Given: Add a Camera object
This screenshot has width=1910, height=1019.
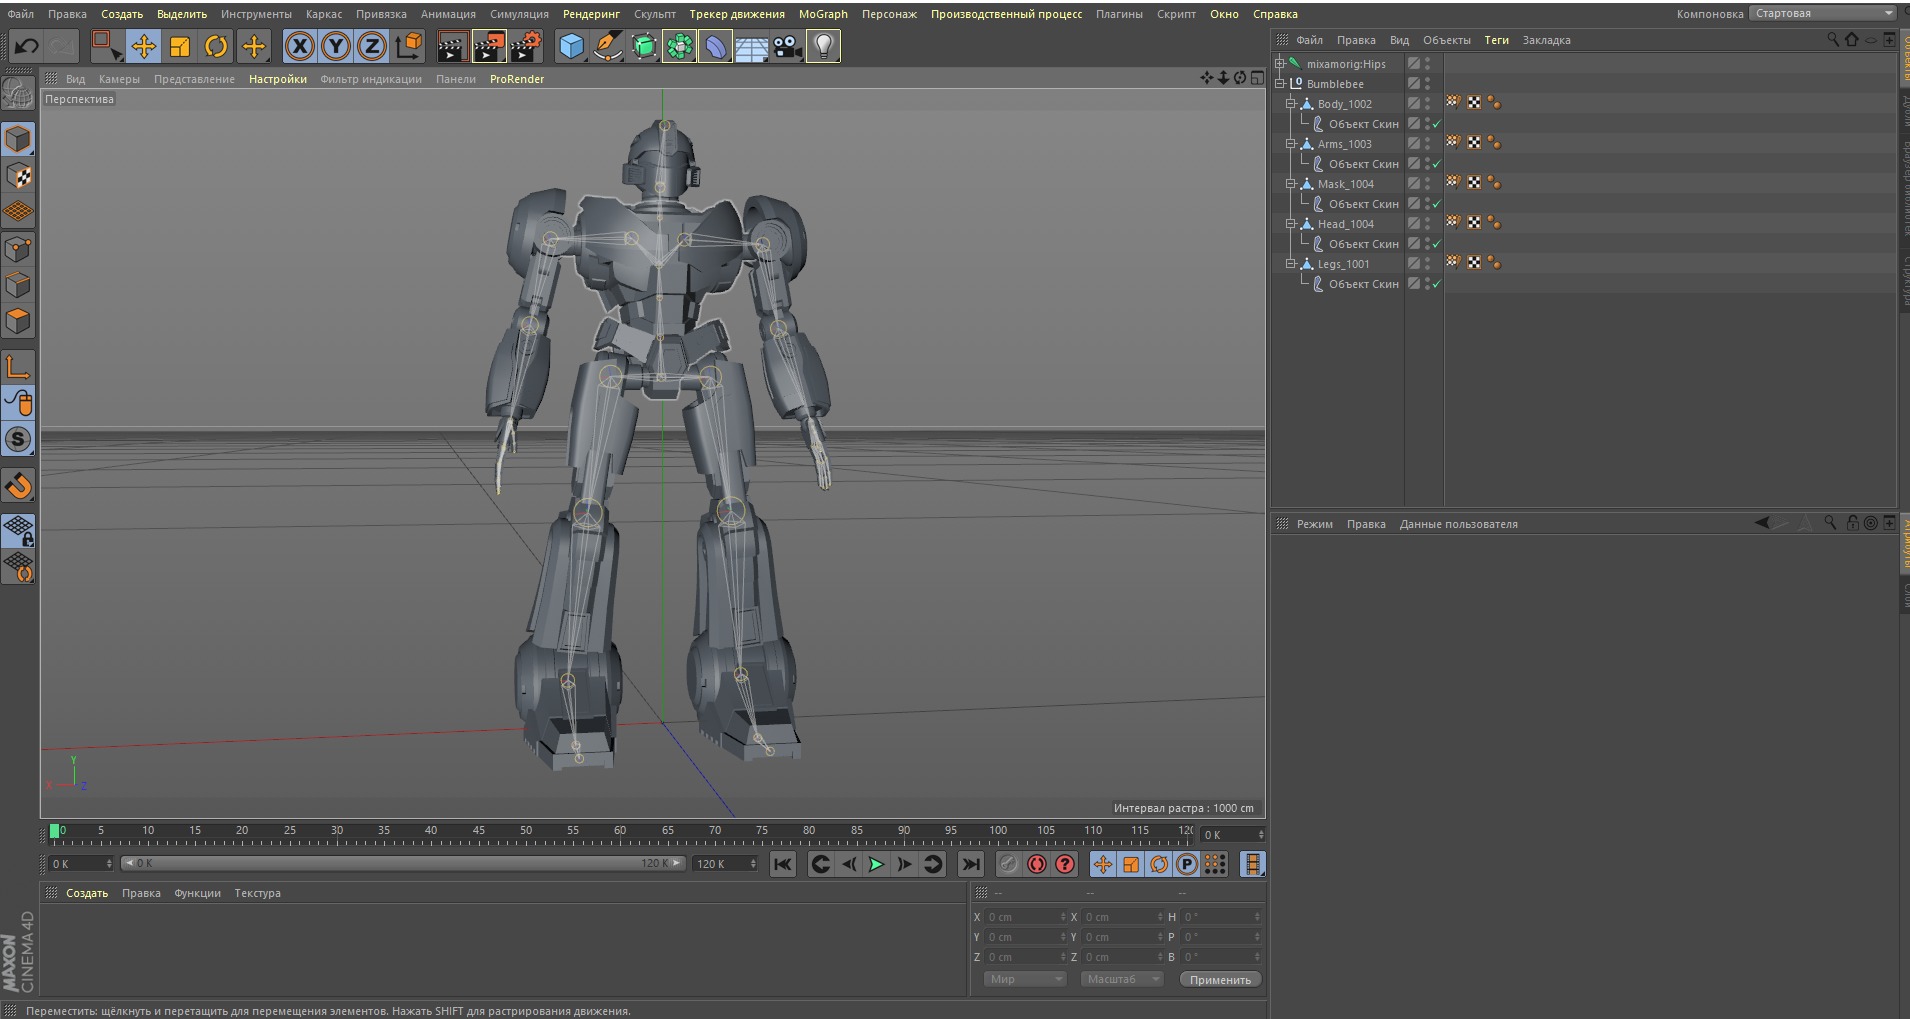Looking at the screenshot, I should click(787, 46).
